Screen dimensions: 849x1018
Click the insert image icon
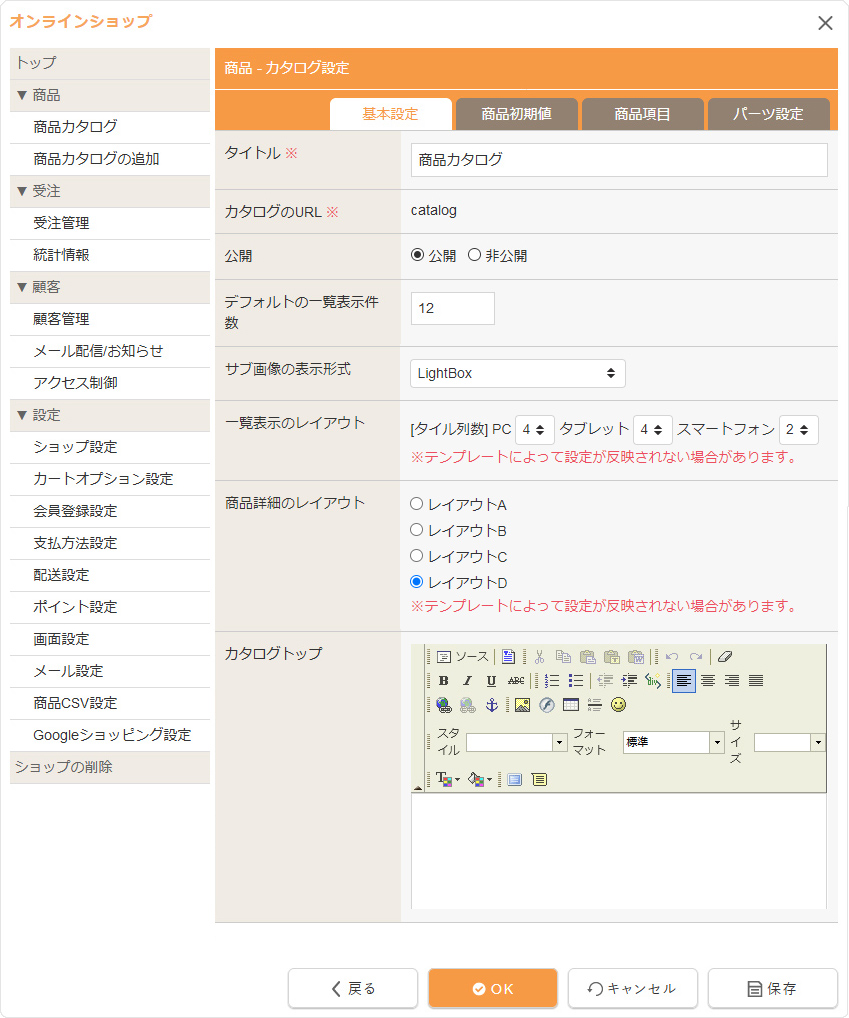click(x=522, y=705)
